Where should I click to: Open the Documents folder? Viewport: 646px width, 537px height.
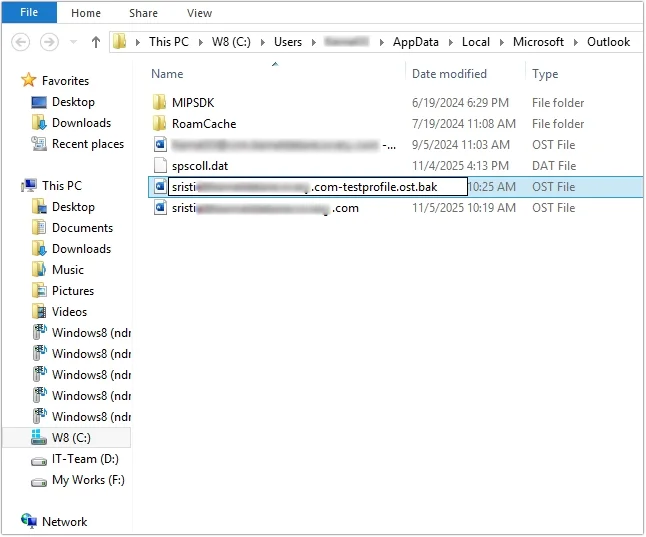click(x=82, y=228)
